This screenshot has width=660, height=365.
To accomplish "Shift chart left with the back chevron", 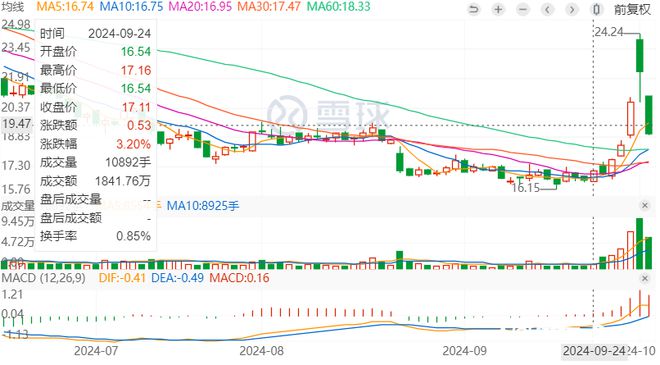I will pyautogui.click(x=547, y=9).
